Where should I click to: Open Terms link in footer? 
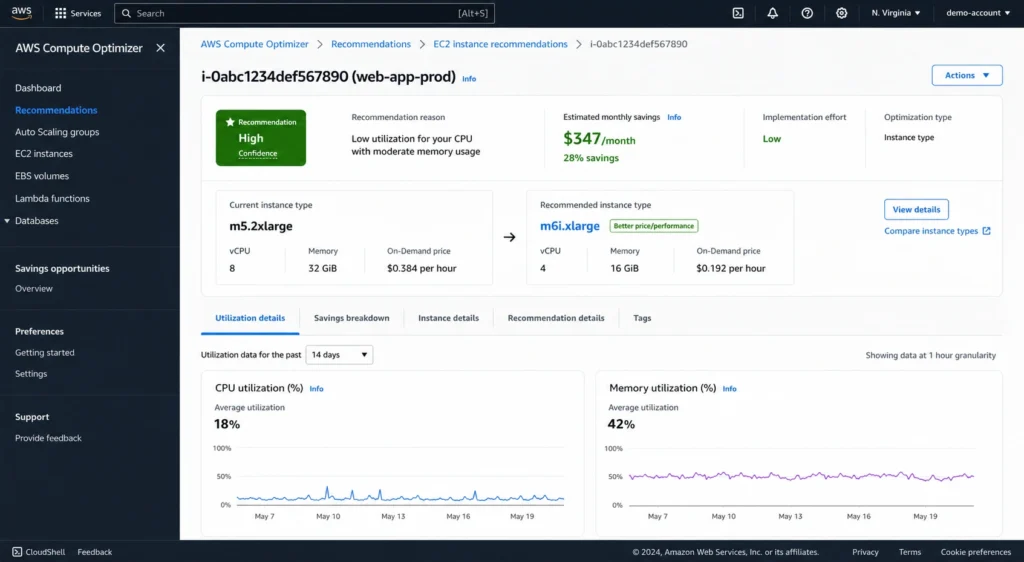click(x=910, y=552)
